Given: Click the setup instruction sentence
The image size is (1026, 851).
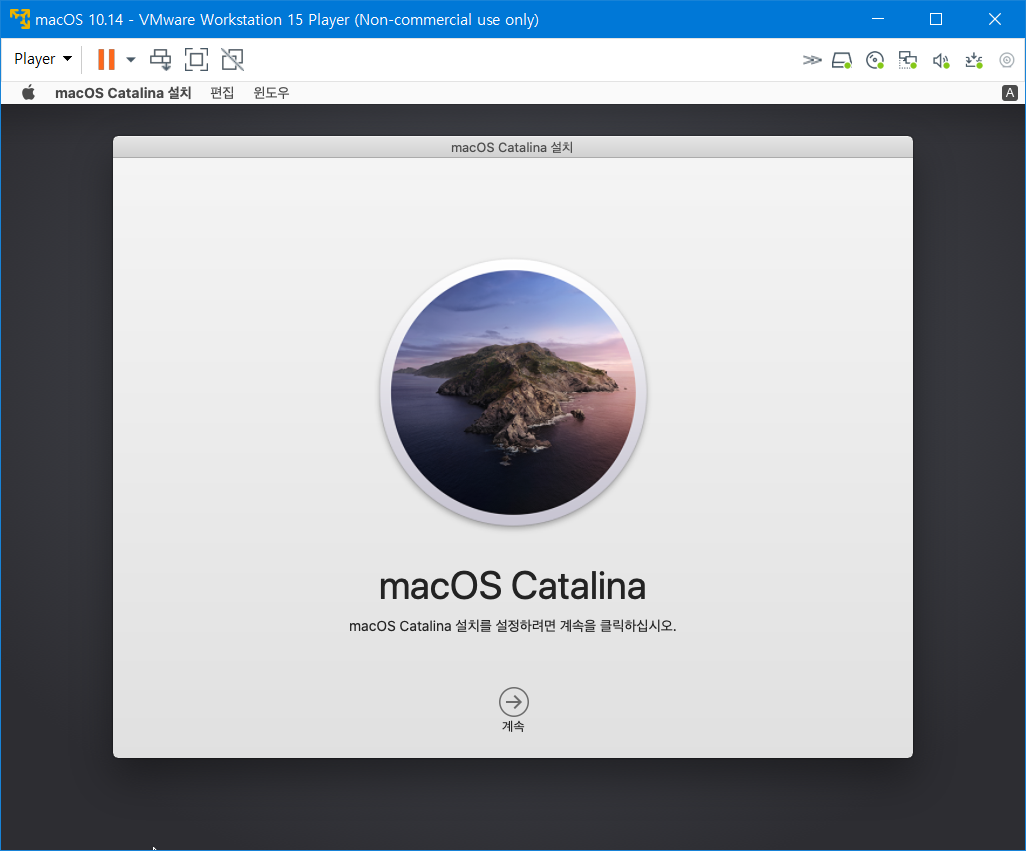Looking at the screenshot, I should pyautogui.click(x=512, y=626).
